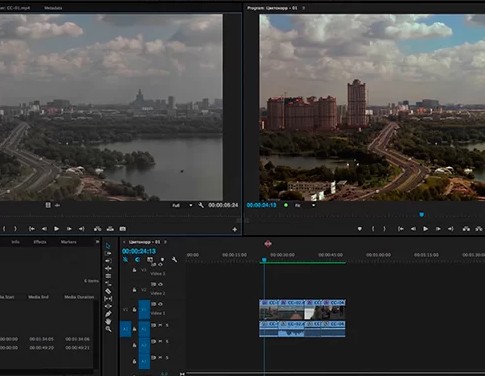Viewport: 485px width, 376px height.
Task: Toggle Snap in the timeline header
Action: pyautogui.click(x=137, y=260)
